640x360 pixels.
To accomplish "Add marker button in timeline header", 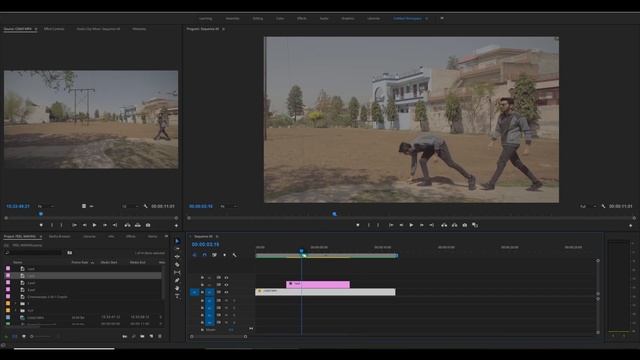I will point(224,255).
